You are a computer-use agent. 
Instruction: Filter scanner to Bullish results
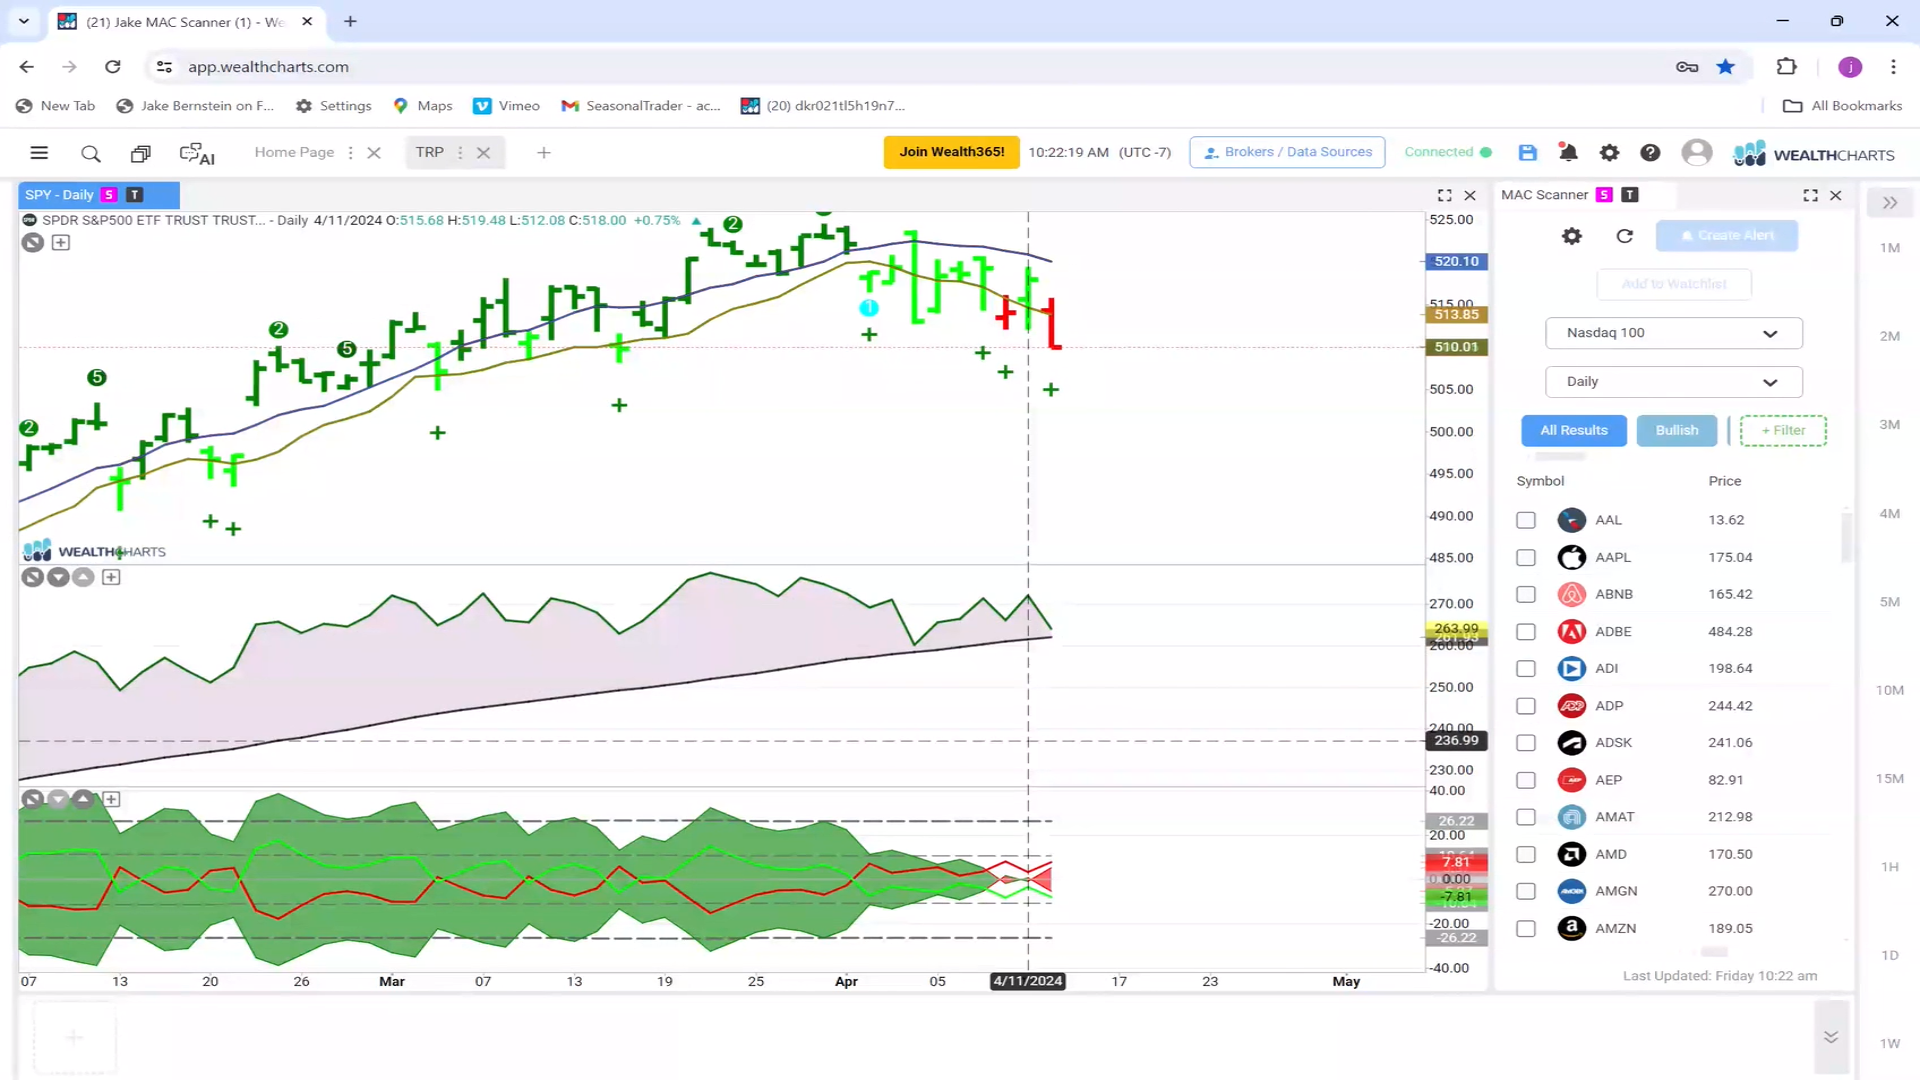click(1677, 431)
